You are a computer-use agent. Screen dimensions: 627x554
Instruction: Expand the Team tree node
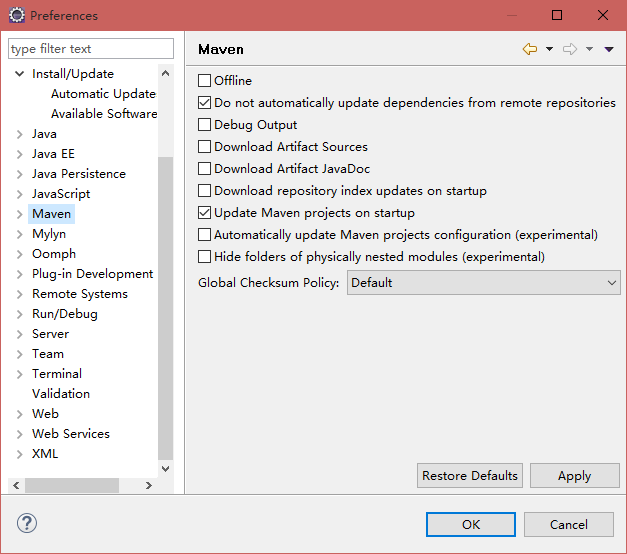(x=19, y=354)
